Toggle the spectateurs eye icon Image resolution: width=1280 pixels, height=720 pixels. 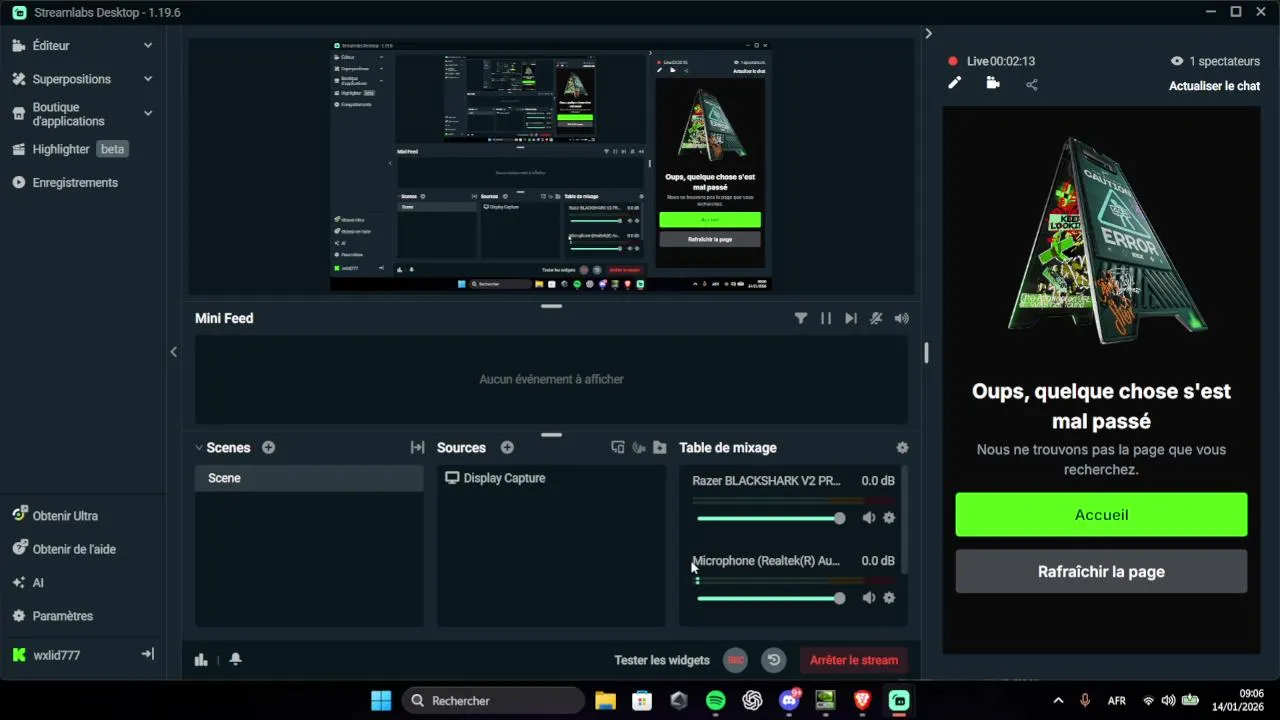pos(1177,61)
